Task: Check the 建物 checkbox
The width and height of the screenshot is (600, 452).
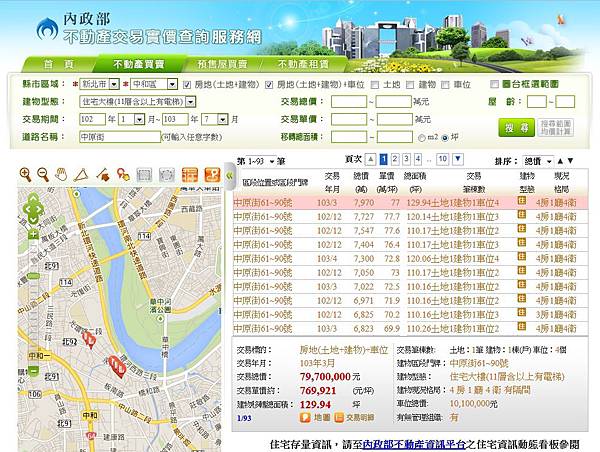Action: point(410,85)
